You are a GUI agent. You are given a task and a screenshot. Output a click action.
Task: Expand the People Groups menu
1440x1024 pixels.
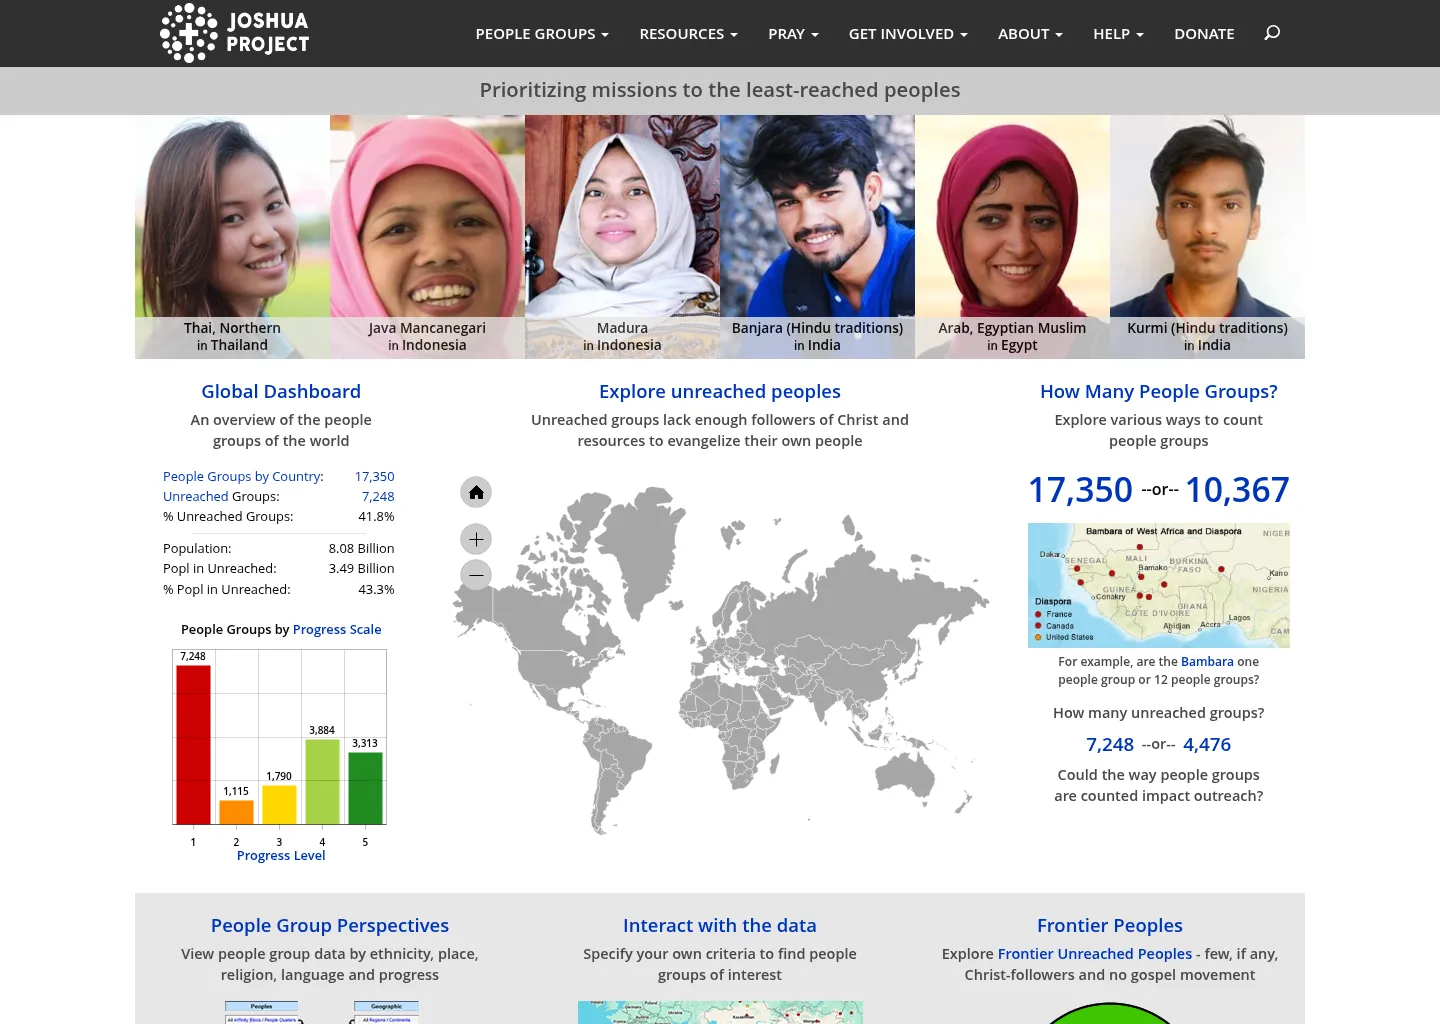click(x=542, y=34)
